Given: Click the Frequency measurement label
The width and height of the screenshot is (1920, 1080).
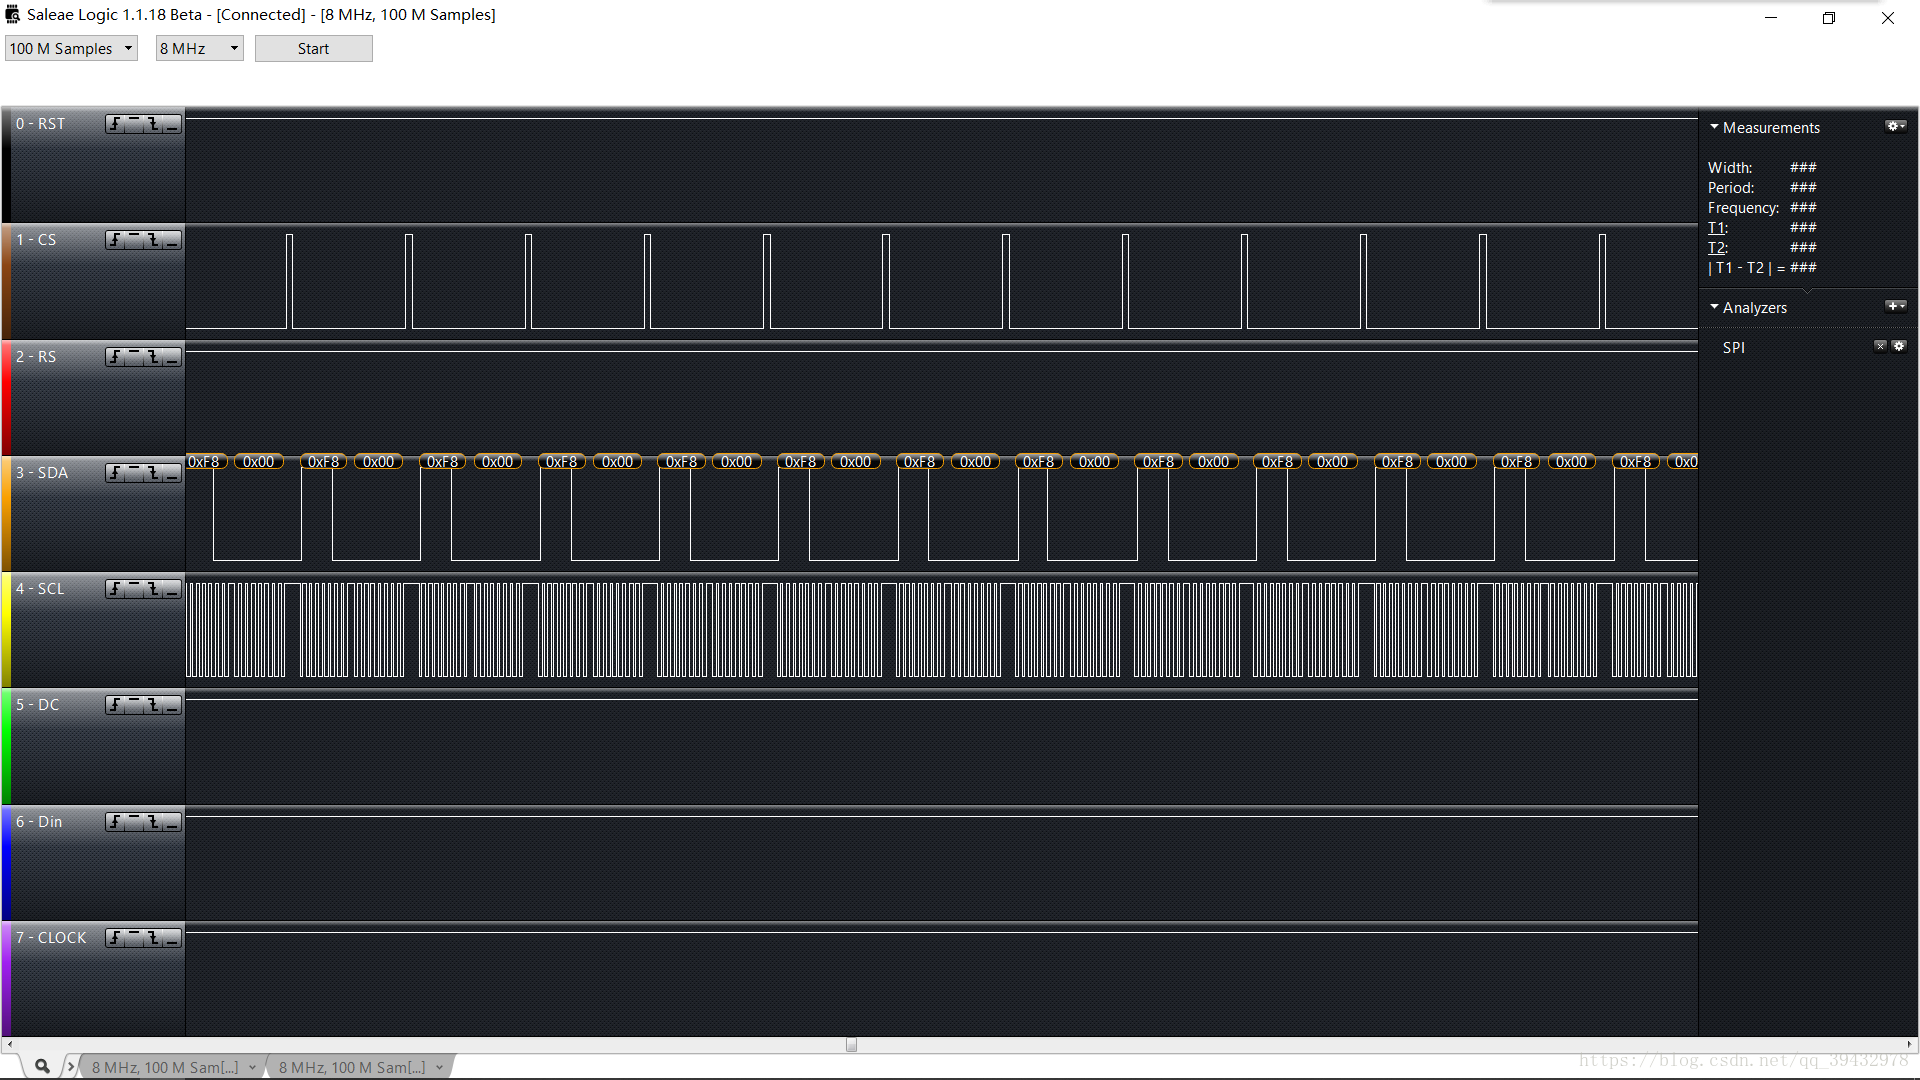Looking at the screenshot, I should [x=1744, y=208].
